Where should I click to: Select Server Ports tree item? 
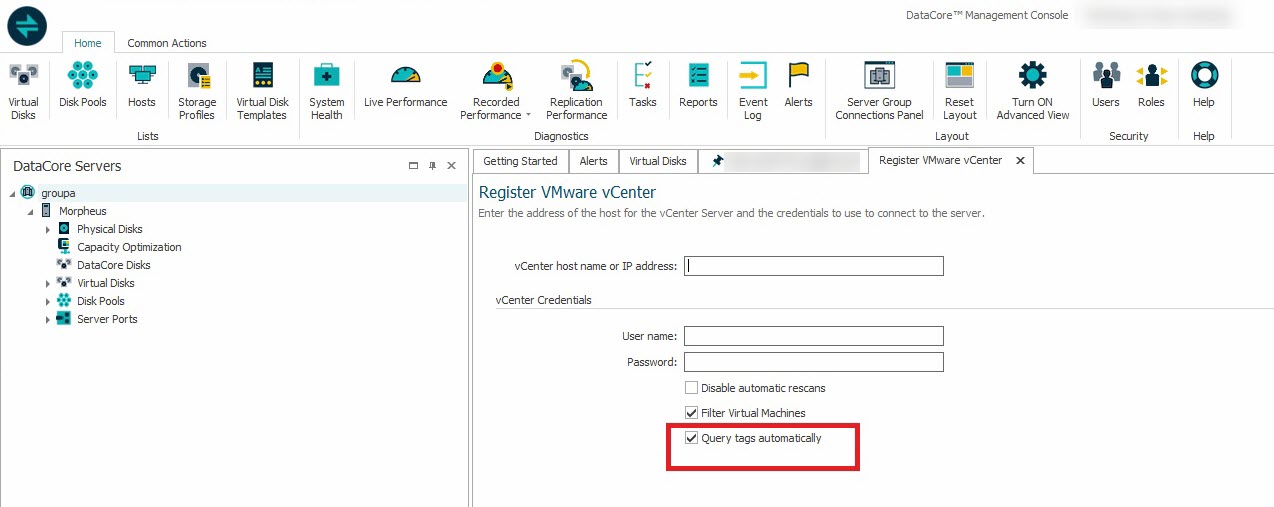(x=107, y=319)
